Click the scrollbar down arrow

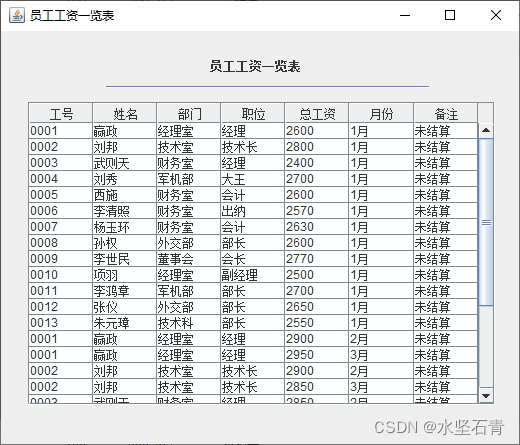coord(486,396)
